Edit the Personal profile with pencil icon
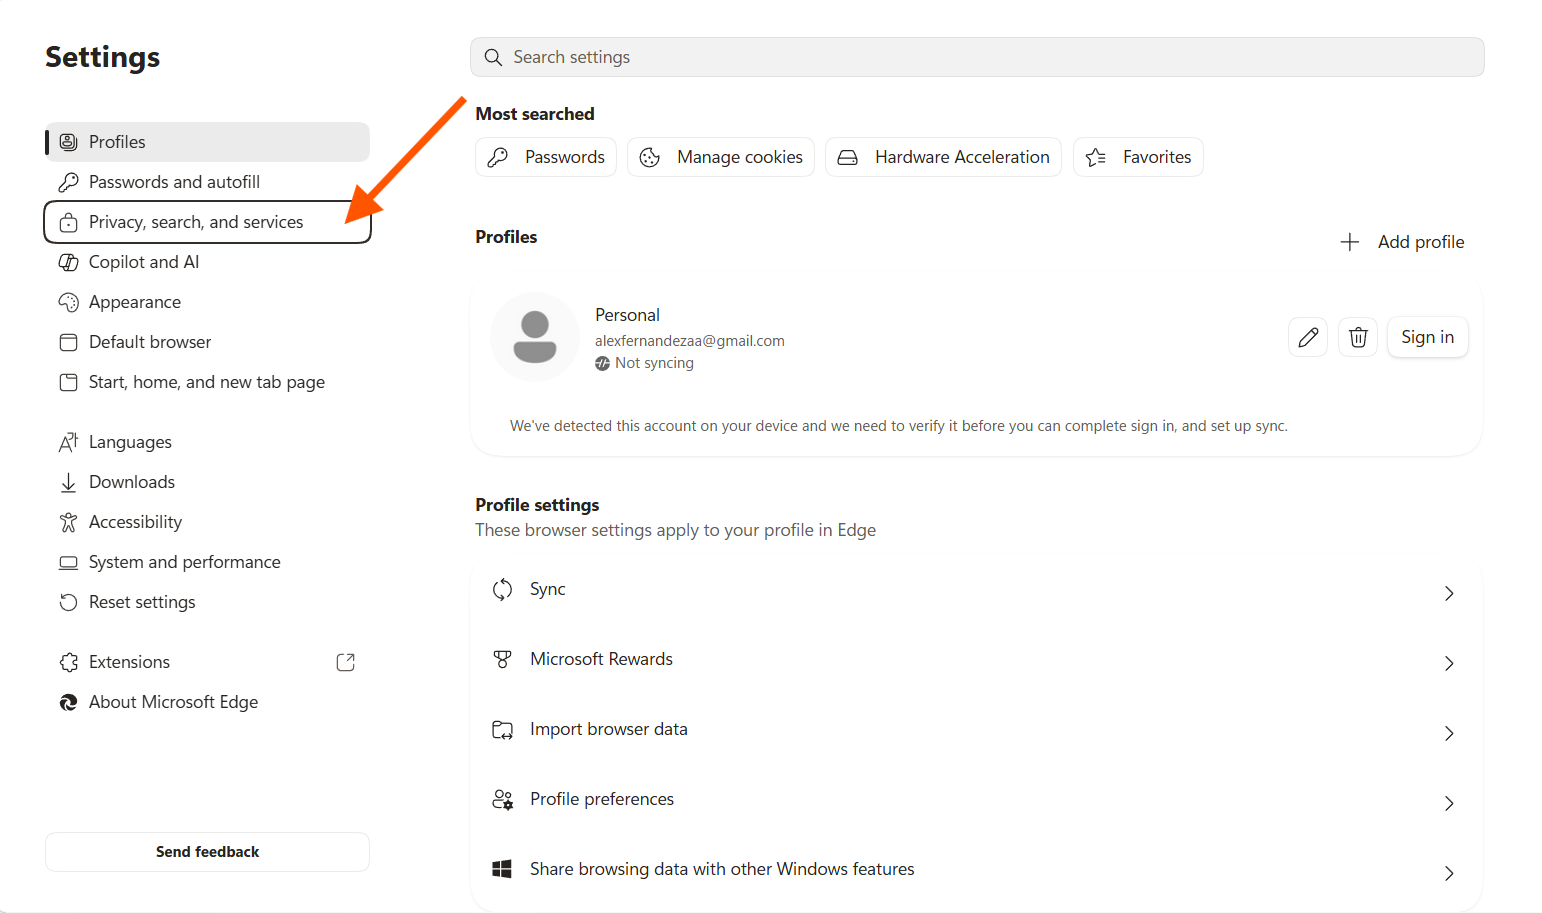The width and height of the screenshot is (1542, 913). 1308,337
